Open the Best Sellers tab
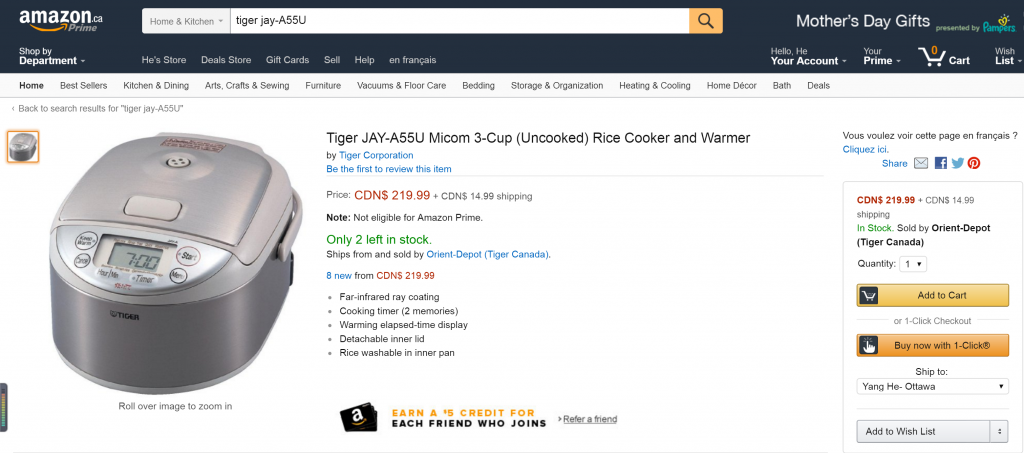The width and height of the screenshot is (1024, 453). pyautogui.click(x=84, y=86)
